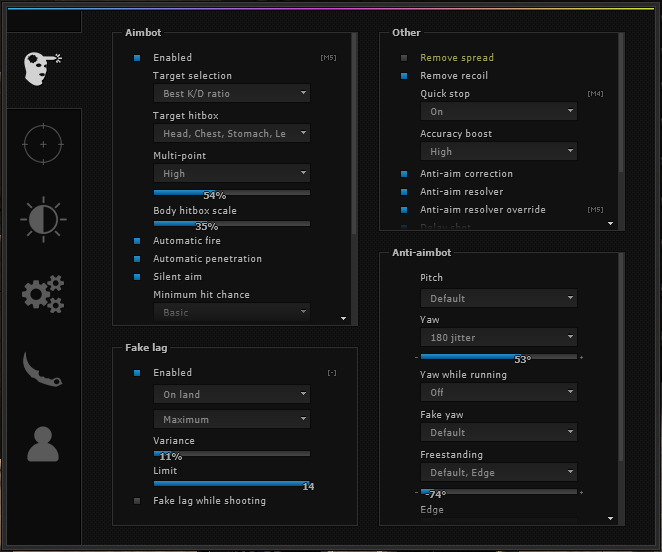Open the Target selection dropdown
Screen dimensions: 662x552
(231, 94)
